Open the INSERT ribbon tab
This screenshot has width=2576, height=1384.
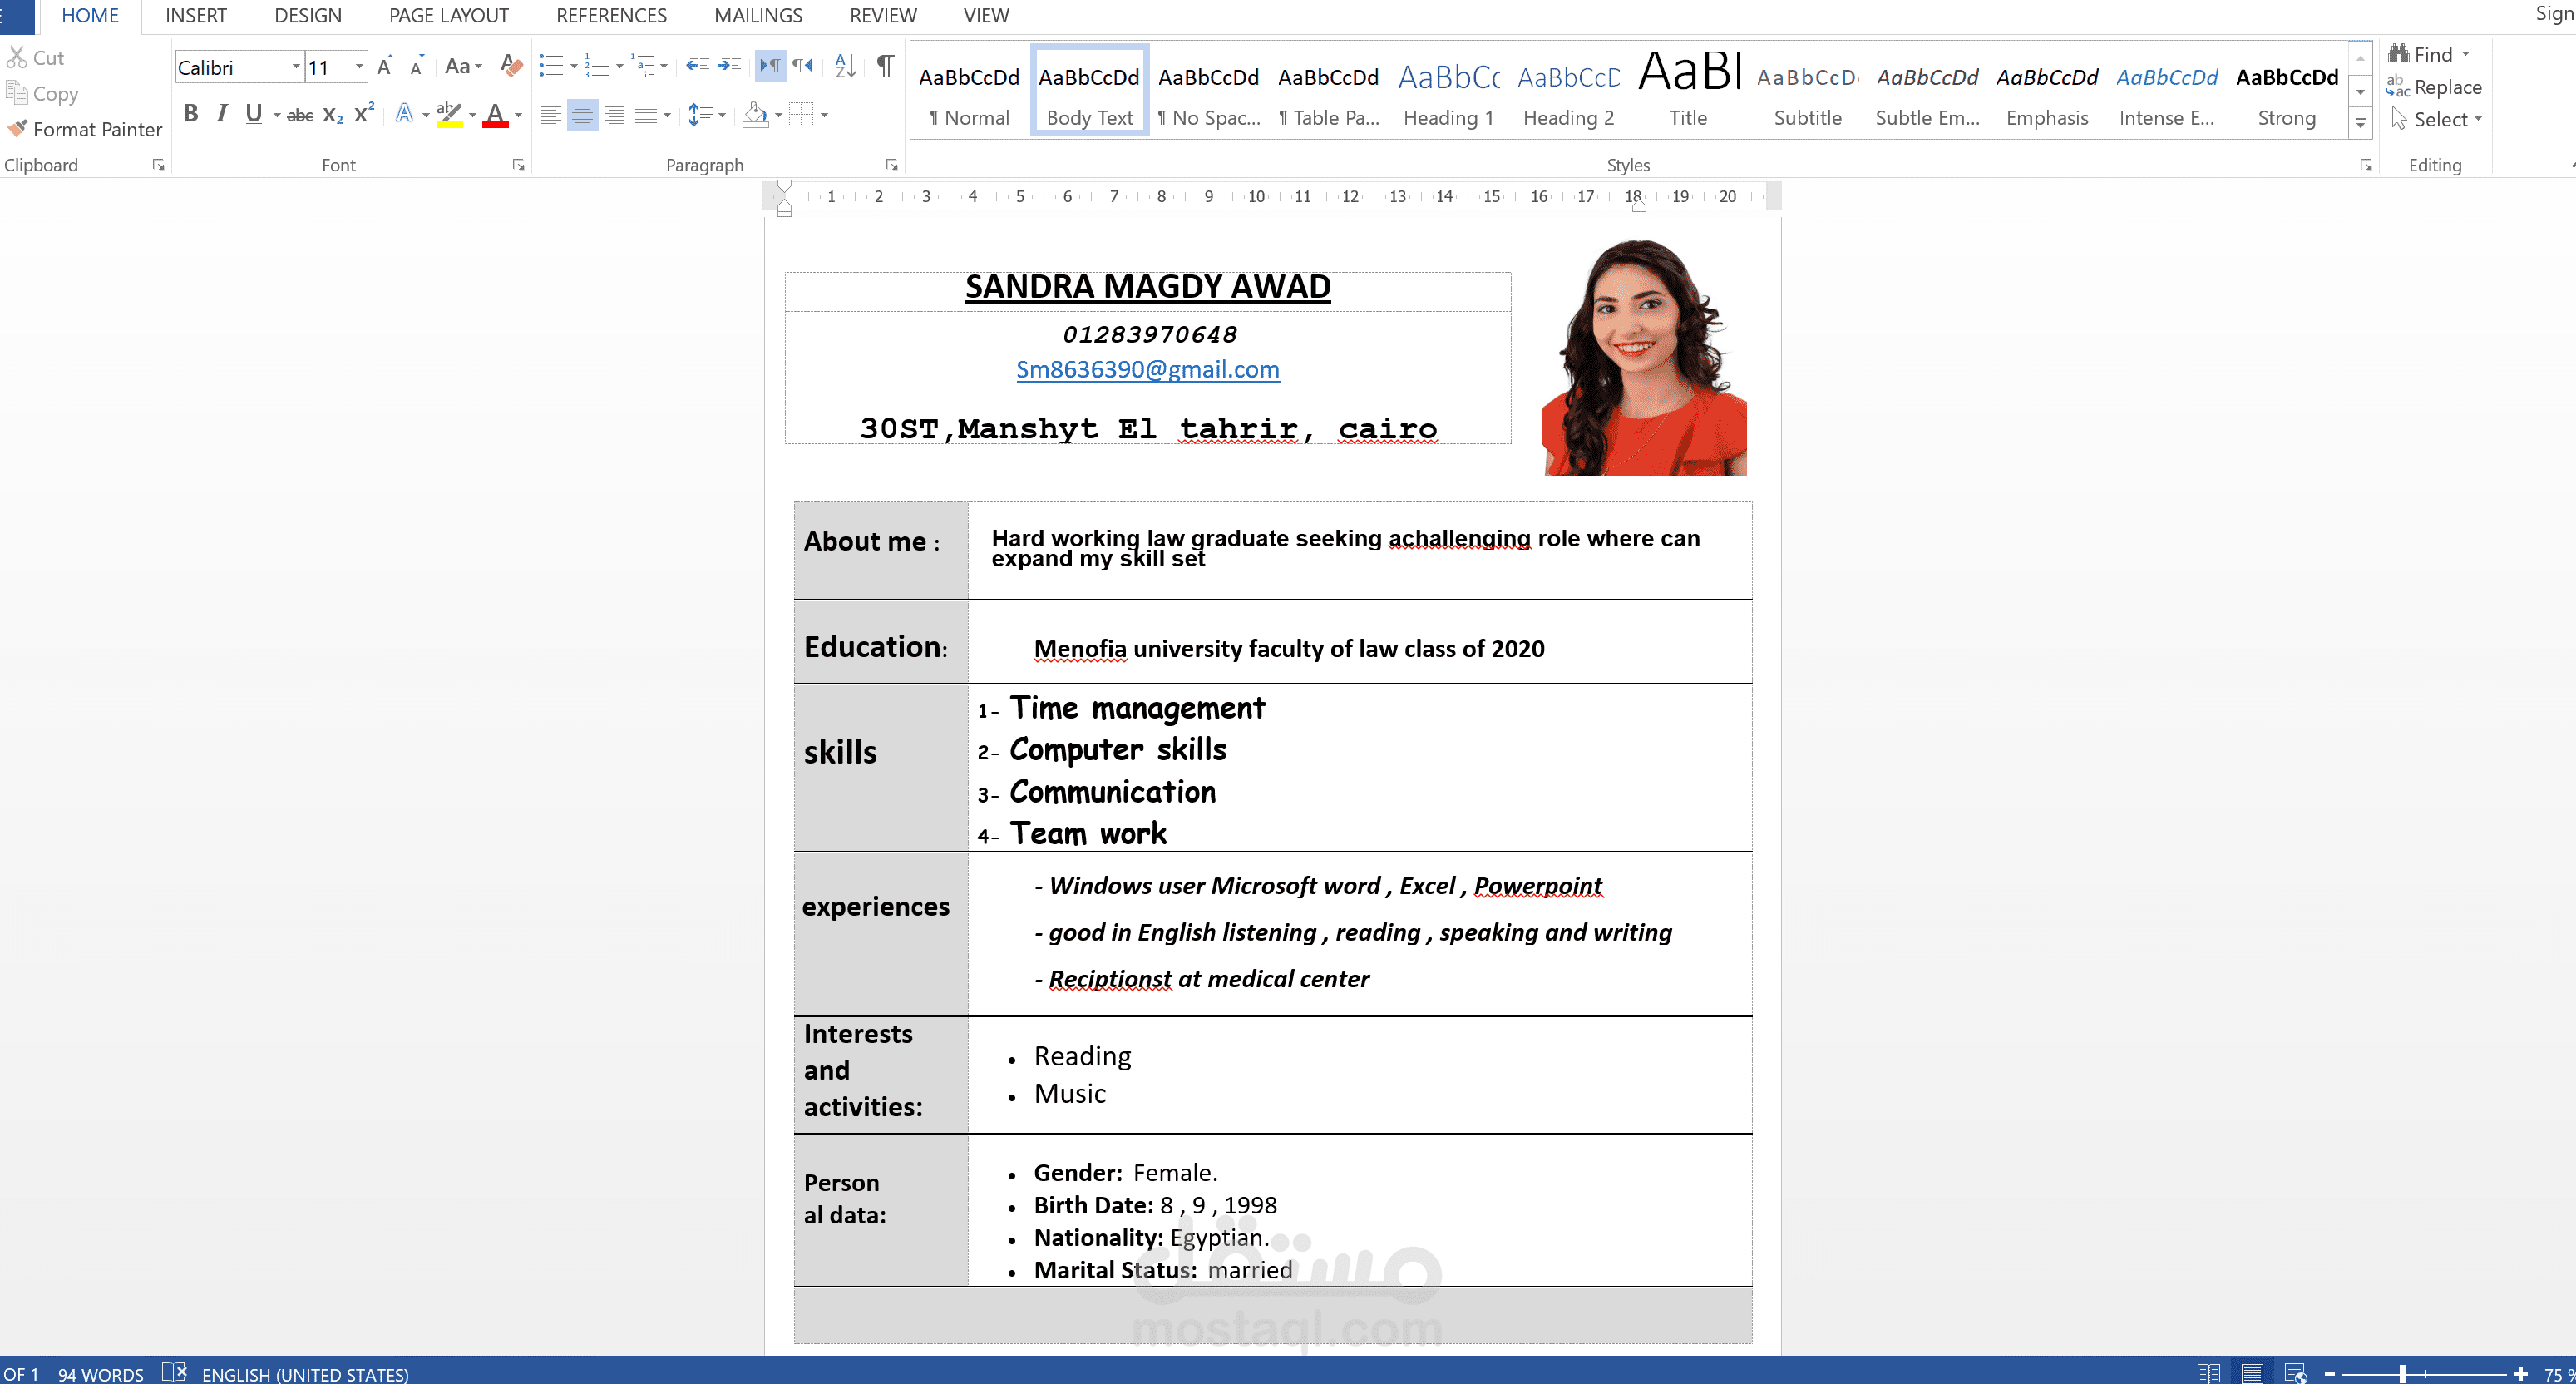coord(195,15)
